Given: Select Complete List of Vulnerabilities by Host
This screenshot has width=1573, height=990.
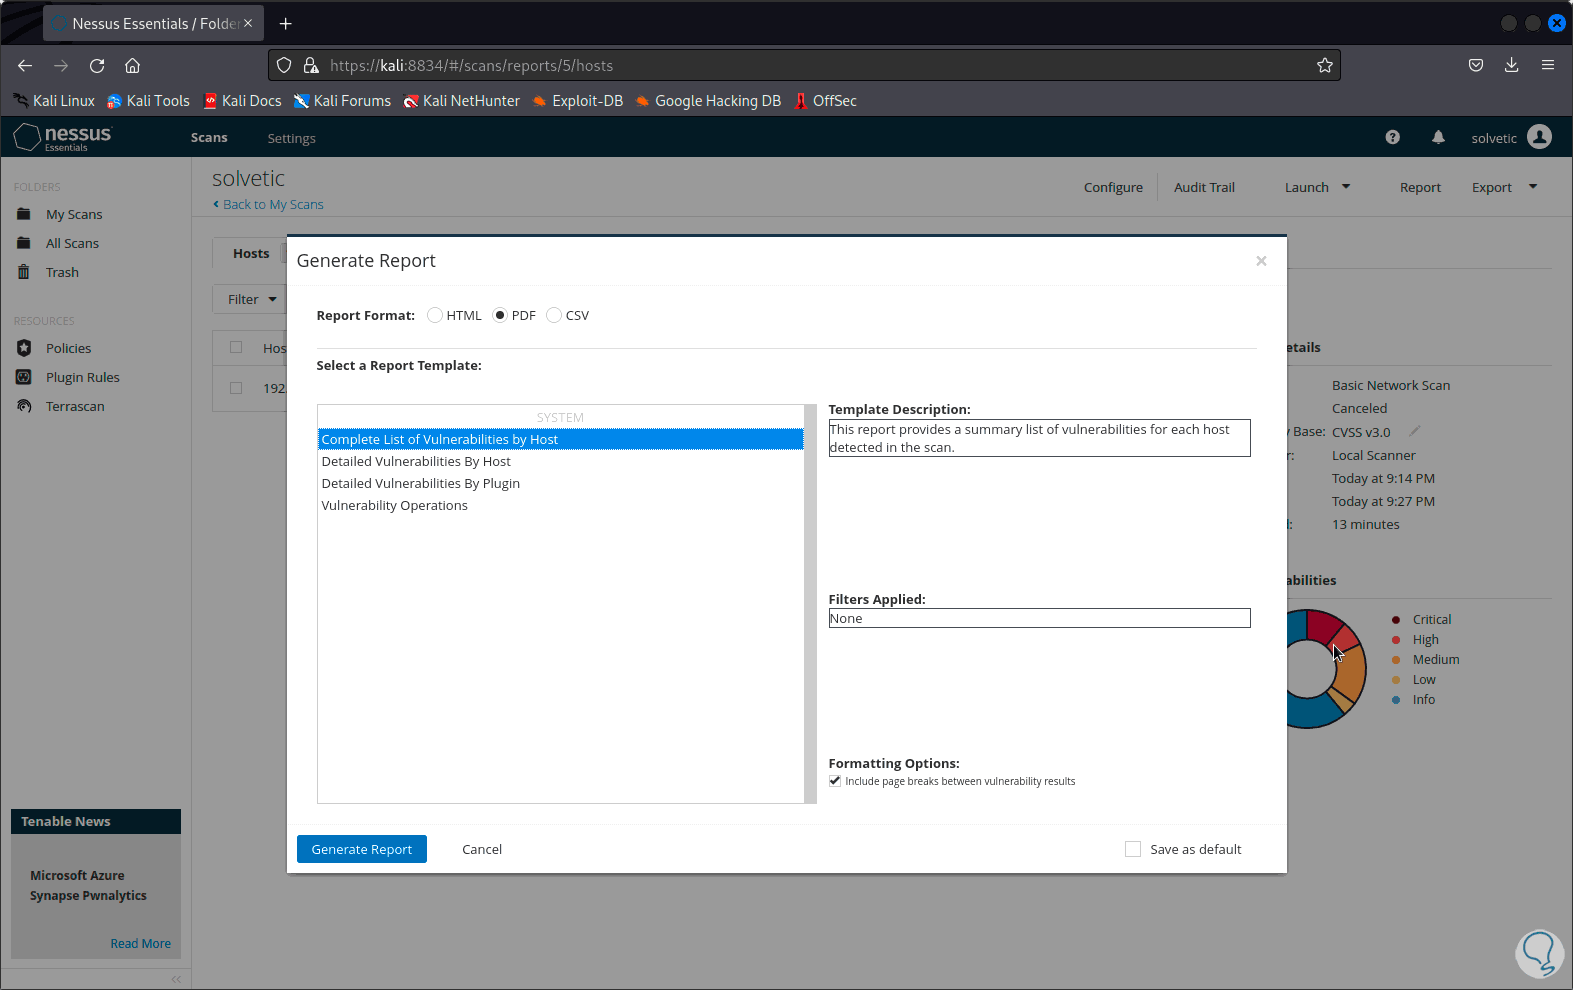Looking at the screenshot, I should point(560,439).
